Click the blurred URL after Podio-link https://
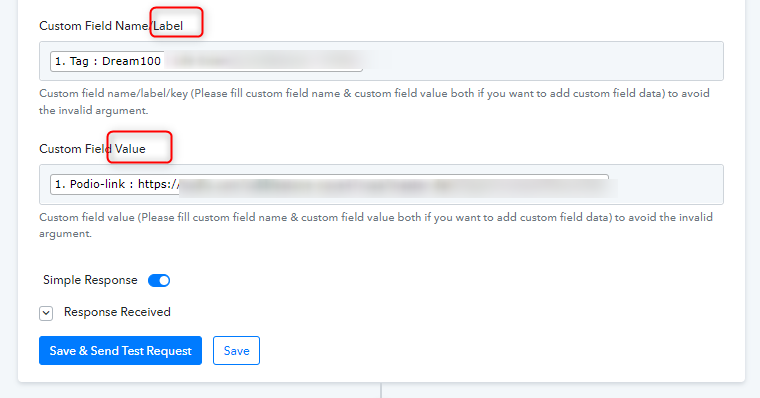 point(398,188)
